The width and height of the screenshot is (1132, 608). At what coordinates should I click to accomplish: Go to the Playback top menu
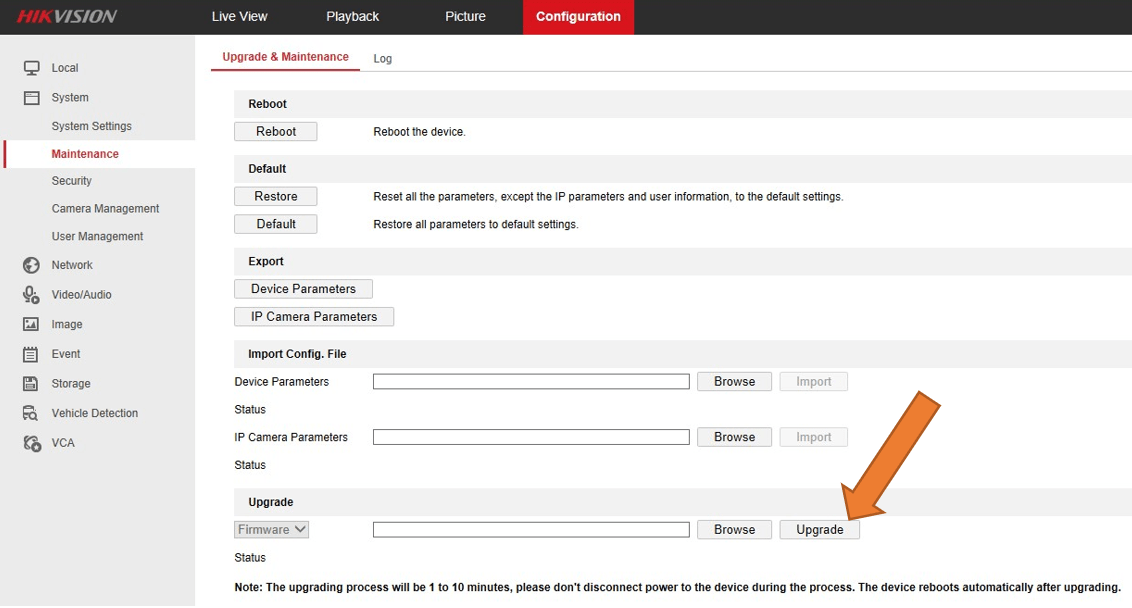coord(352,17)
